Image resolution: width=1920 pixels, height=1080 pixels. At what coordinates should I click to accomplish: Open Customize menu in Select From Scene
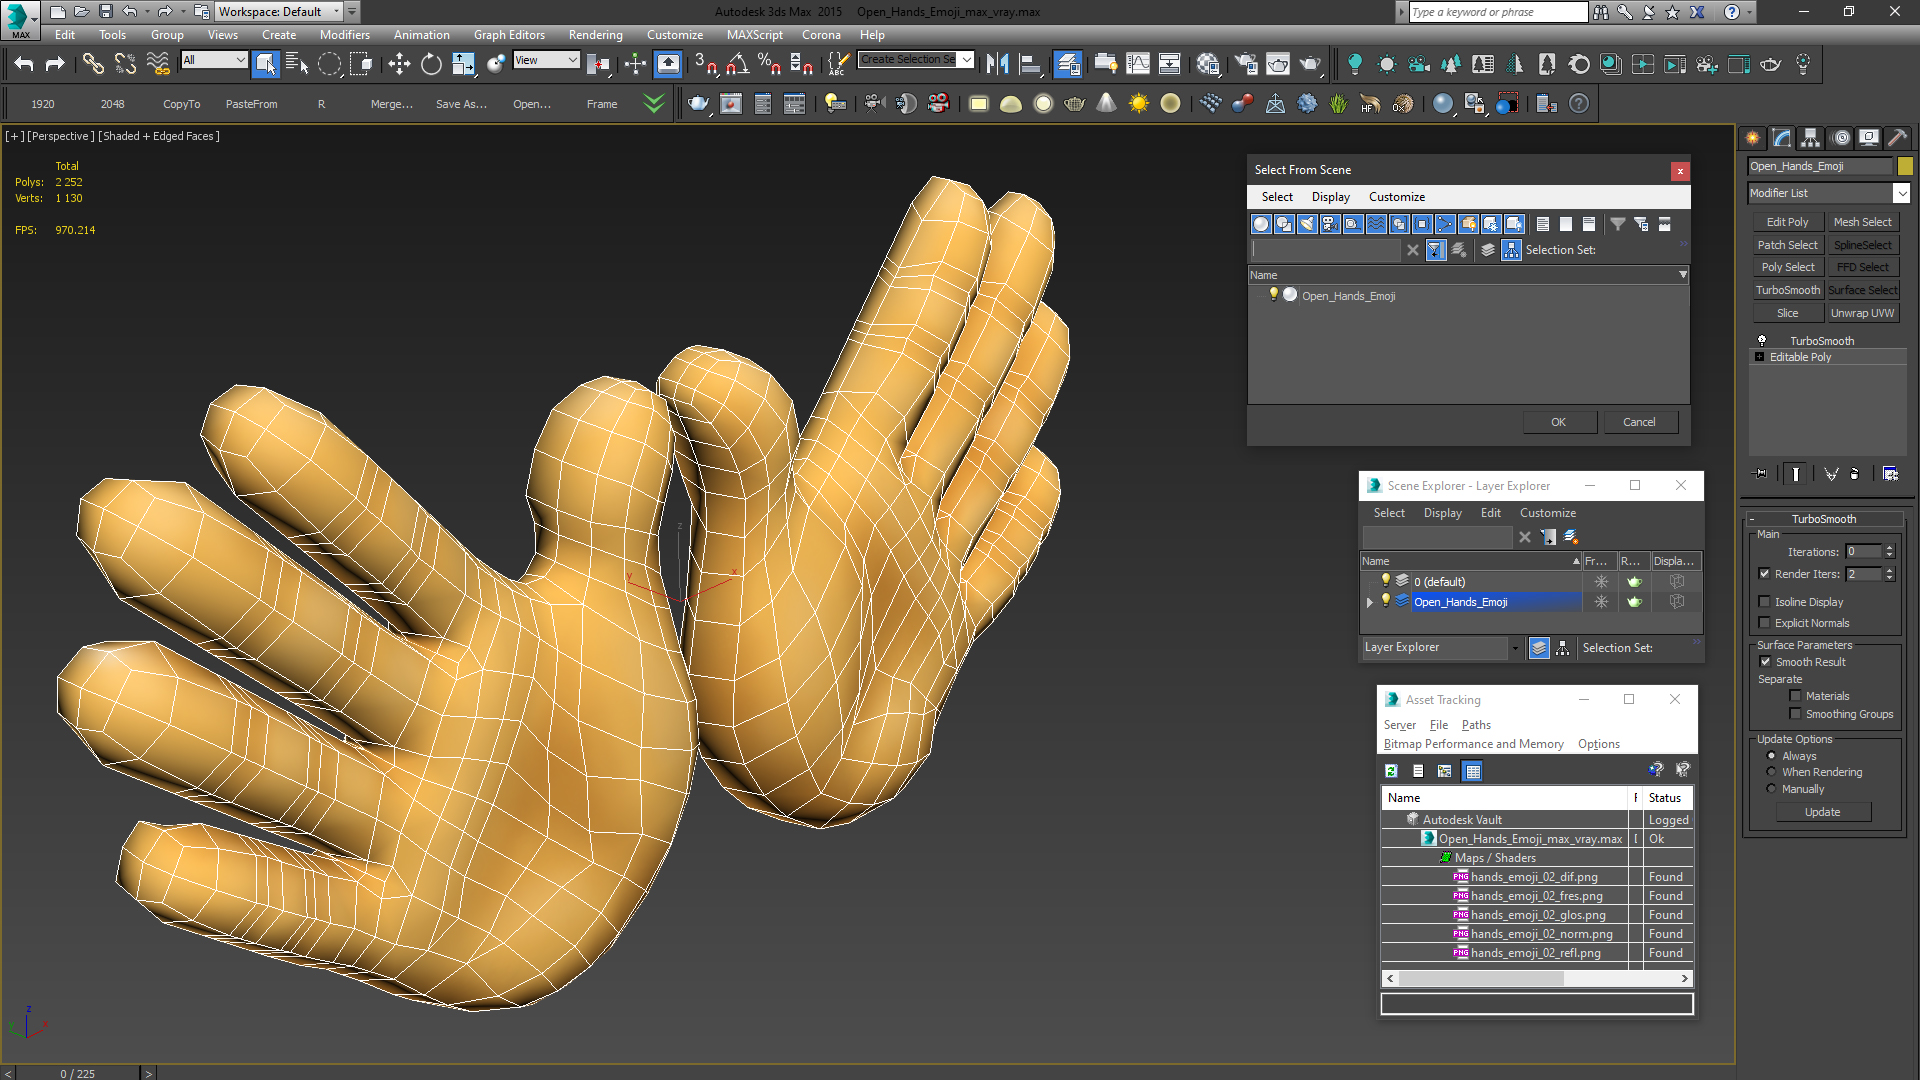[x=1396, y=197]
